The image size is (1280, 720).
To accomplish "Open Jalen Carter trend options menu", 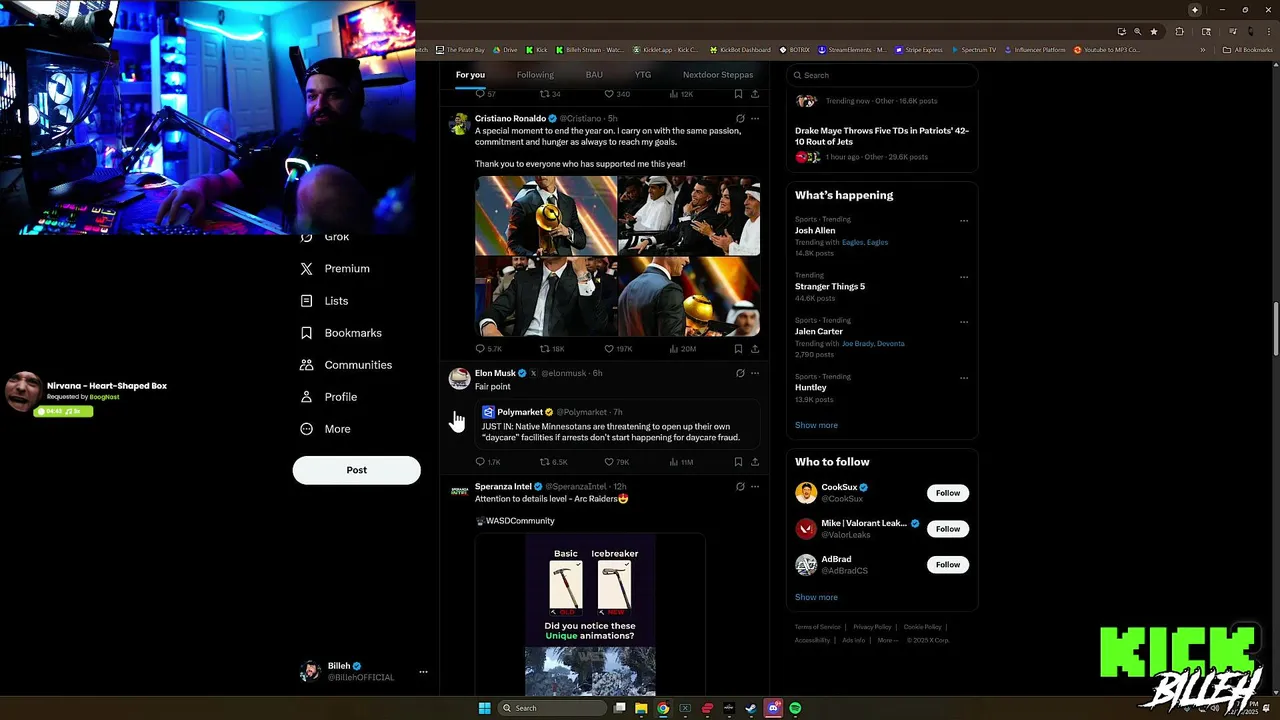I will click(964, 322).
